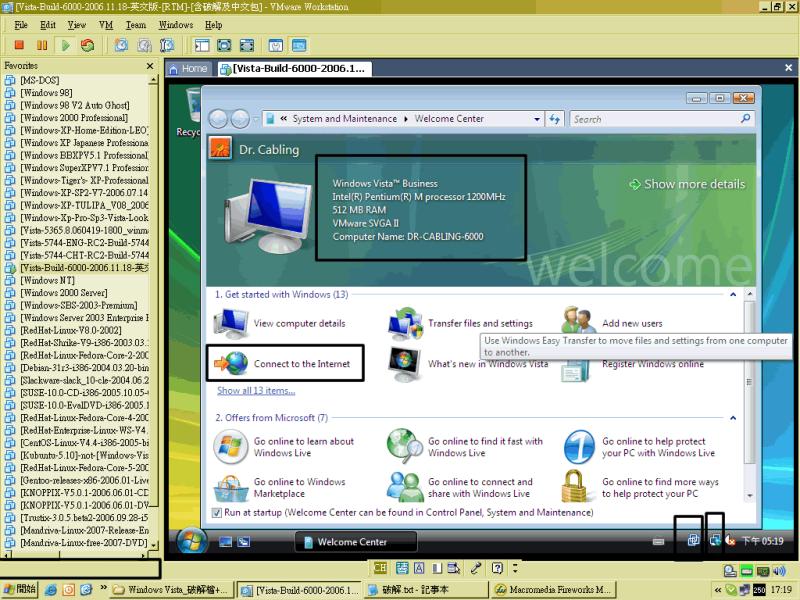Open the Edit menu
This screenshot has width=800, height=600.
pos(48,25)
